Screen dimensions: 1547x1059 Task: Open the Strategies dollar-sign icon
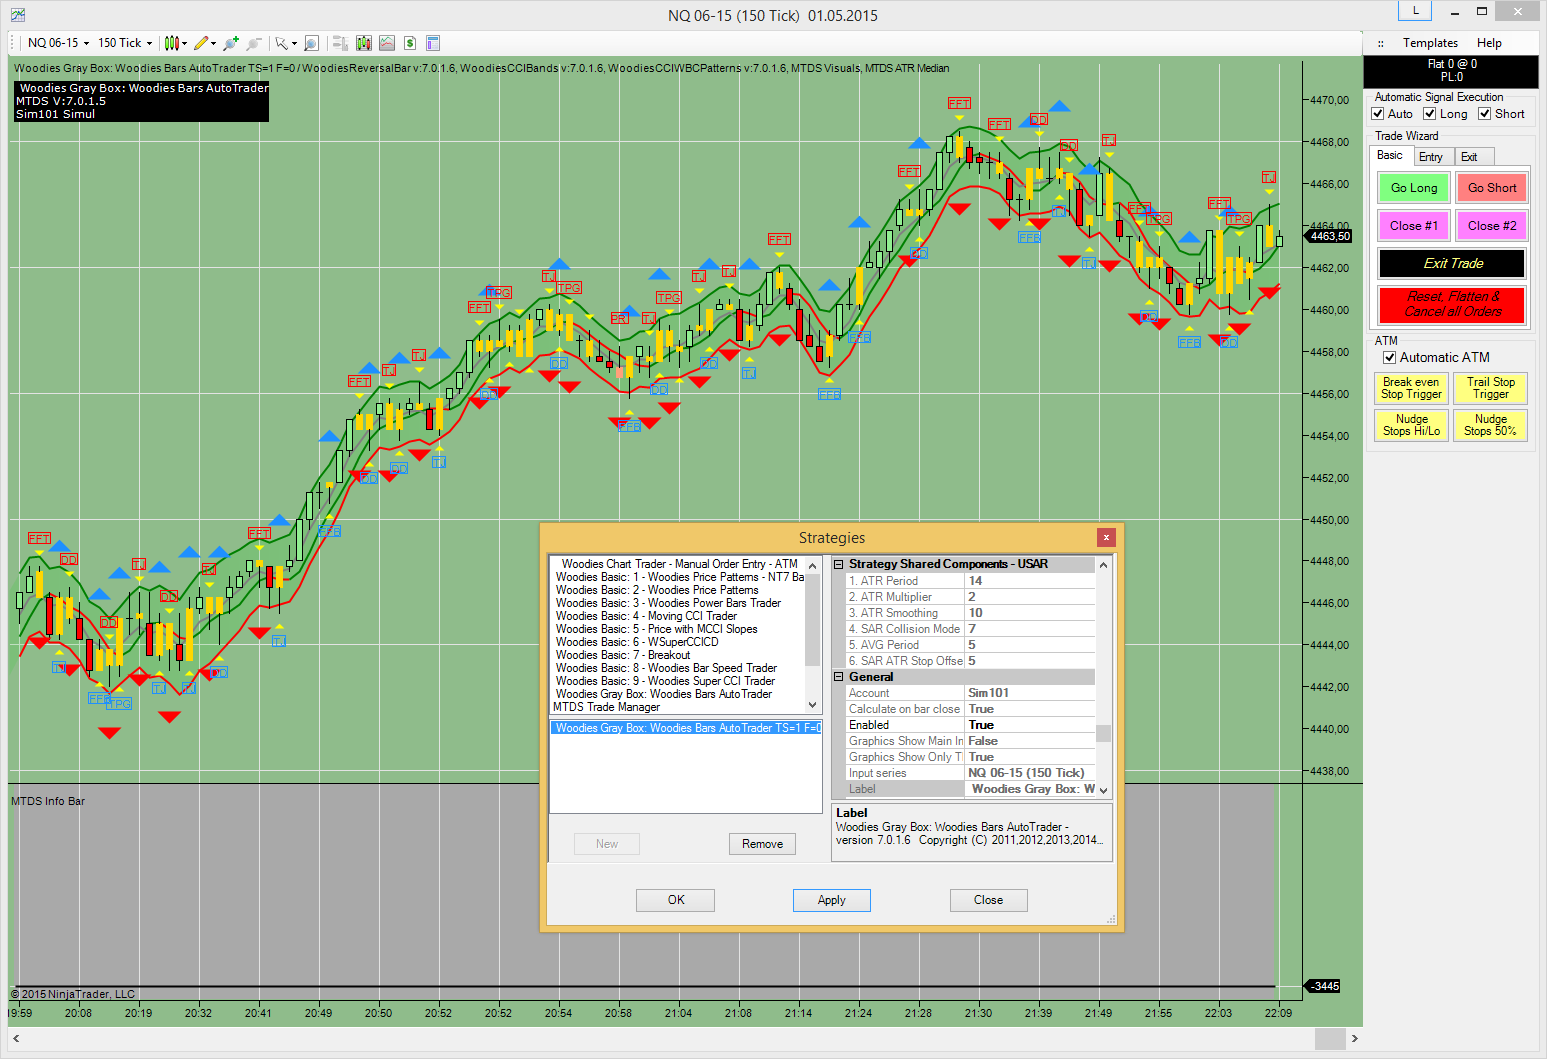(410, 43)
